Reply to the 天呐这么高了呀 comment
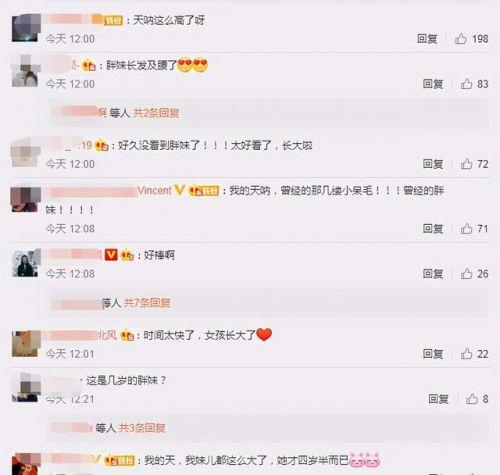500x475 pixels. (427, 39)
